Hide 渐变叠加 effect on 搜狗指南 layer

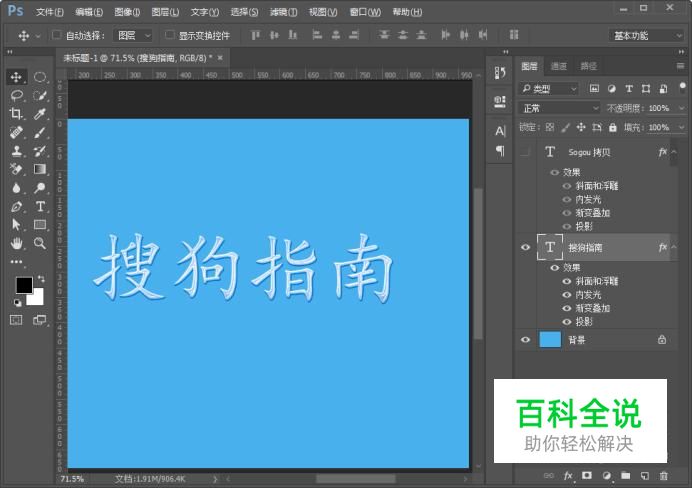tap(567, 308)
